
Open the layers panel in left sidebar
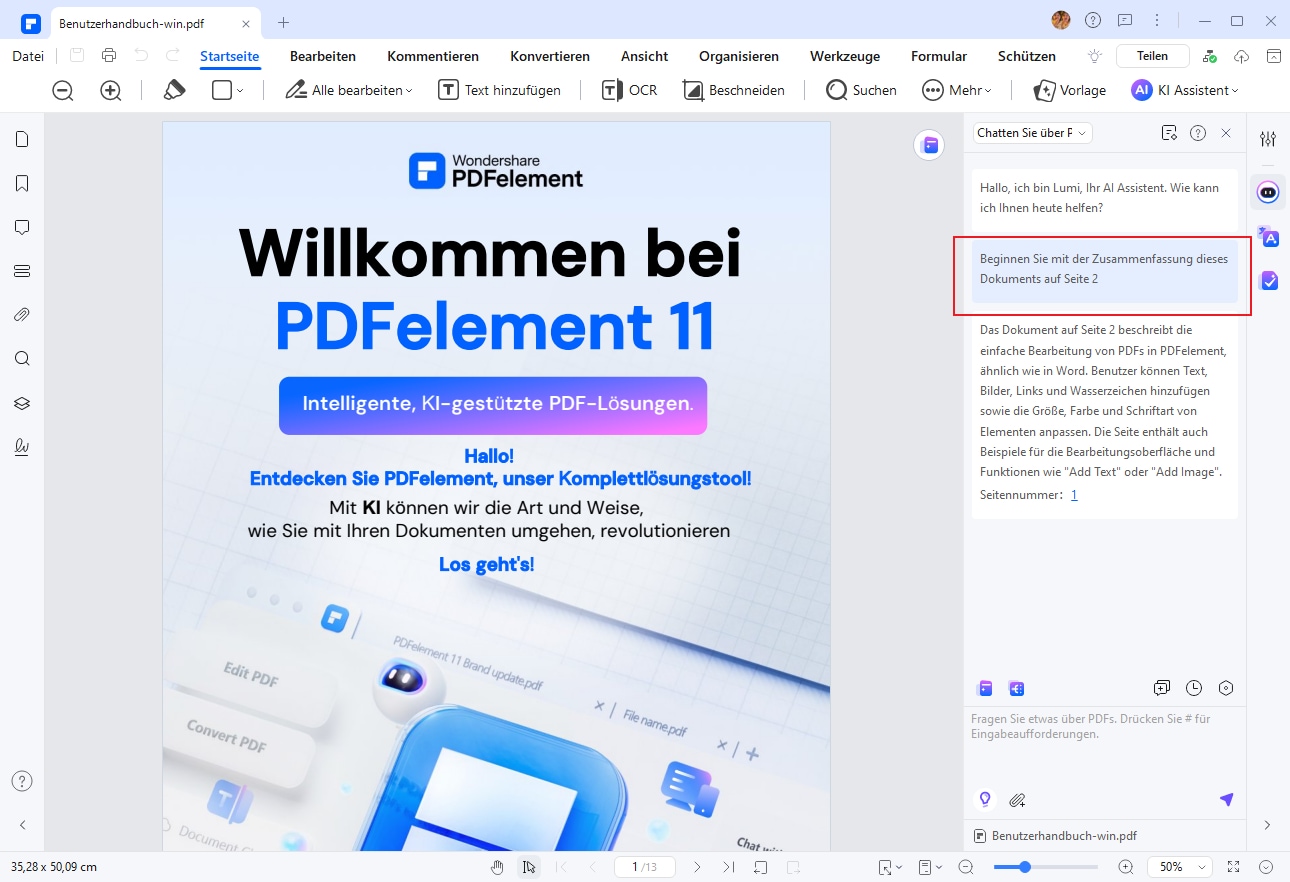tap(22, 403)
